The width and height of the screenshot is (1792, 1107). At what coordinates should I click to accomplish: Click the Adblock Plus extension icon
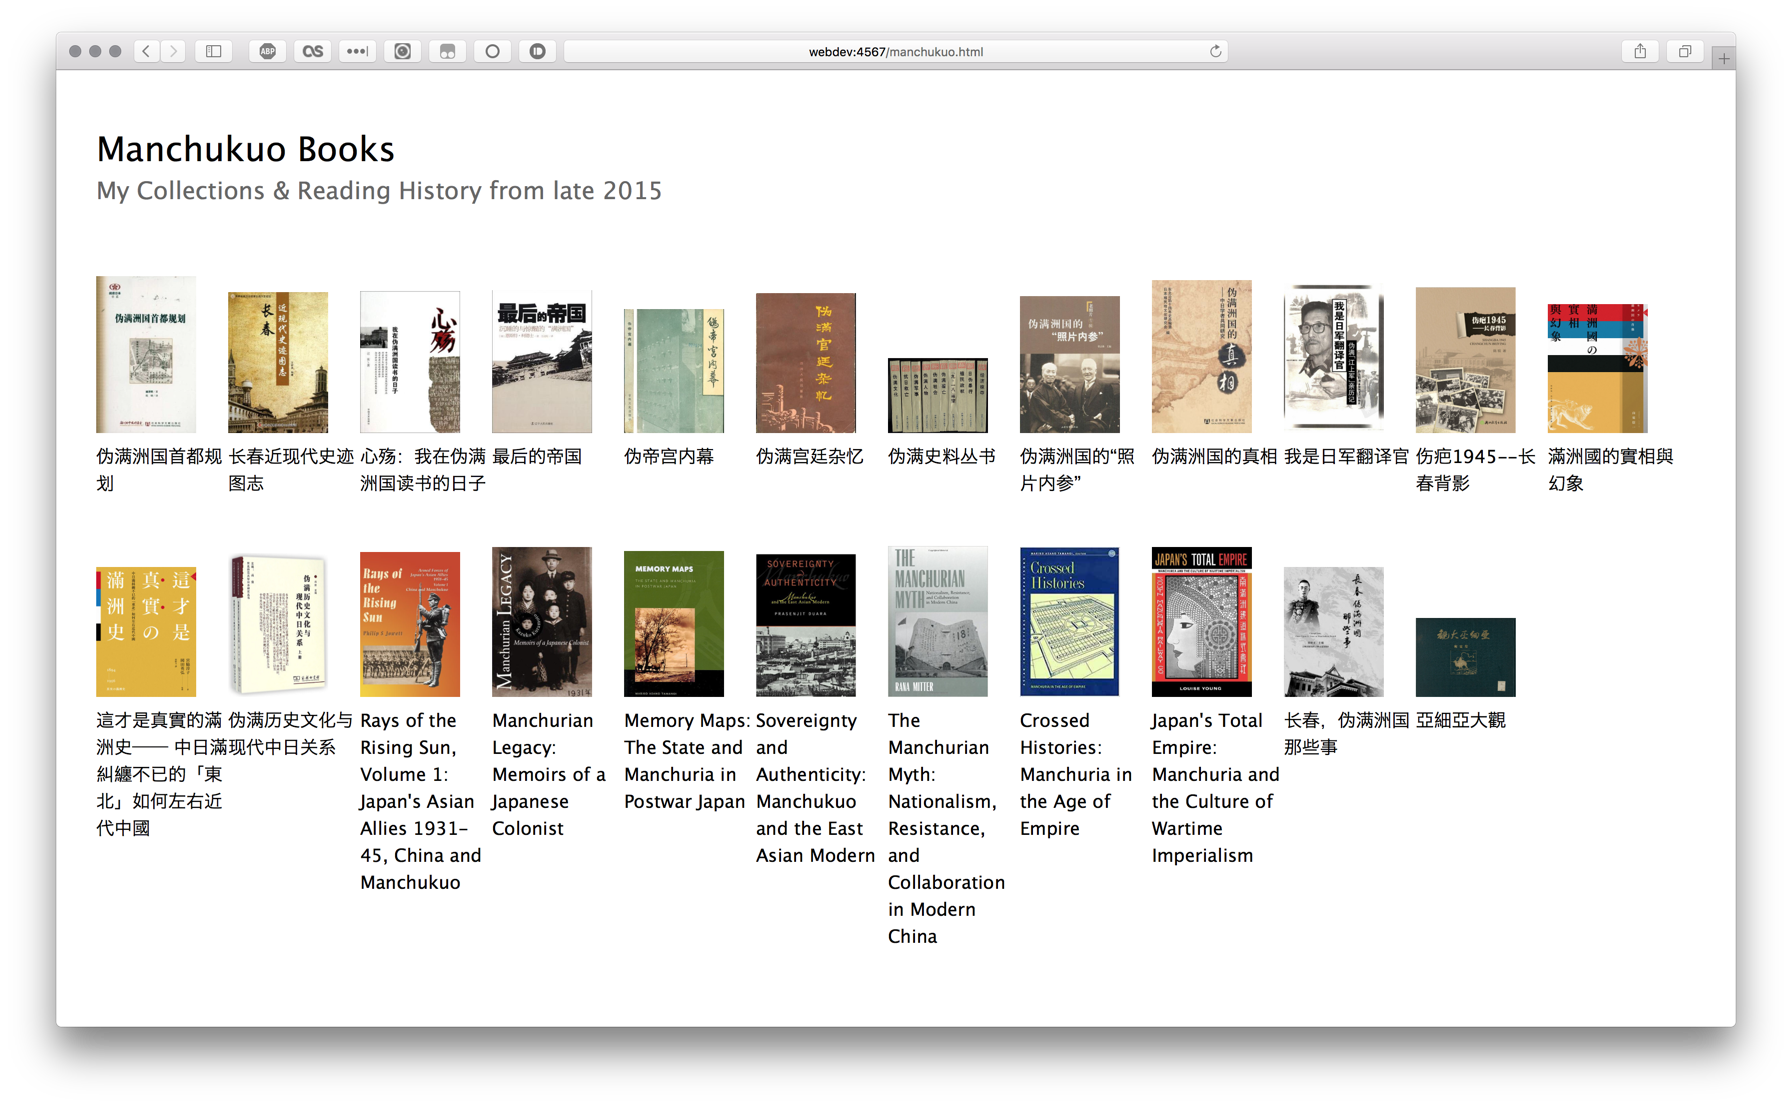[x=267, y=51]
